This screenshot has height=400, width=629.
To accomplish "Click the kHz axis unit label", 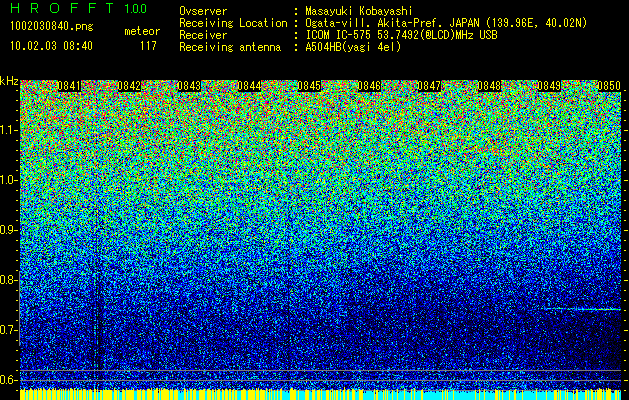I will pos(9,81).
